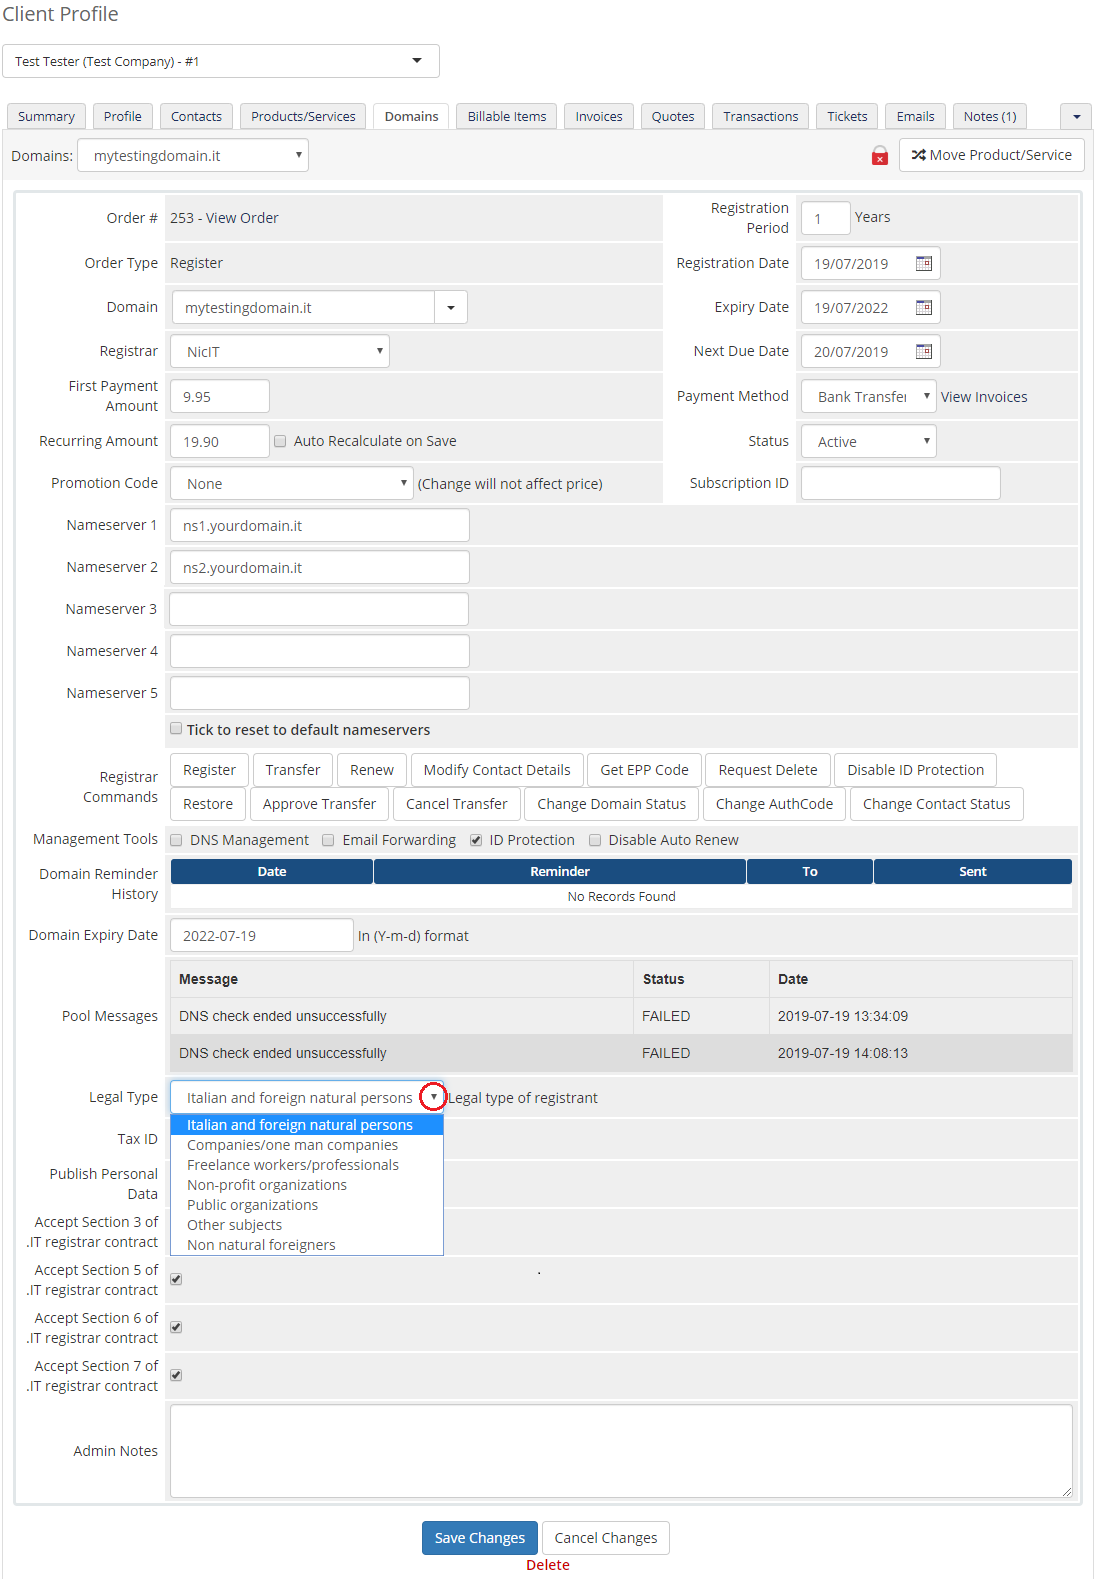
Task: Toggle Accept Section 7 contract checkbox
Action: (176, 1375)
